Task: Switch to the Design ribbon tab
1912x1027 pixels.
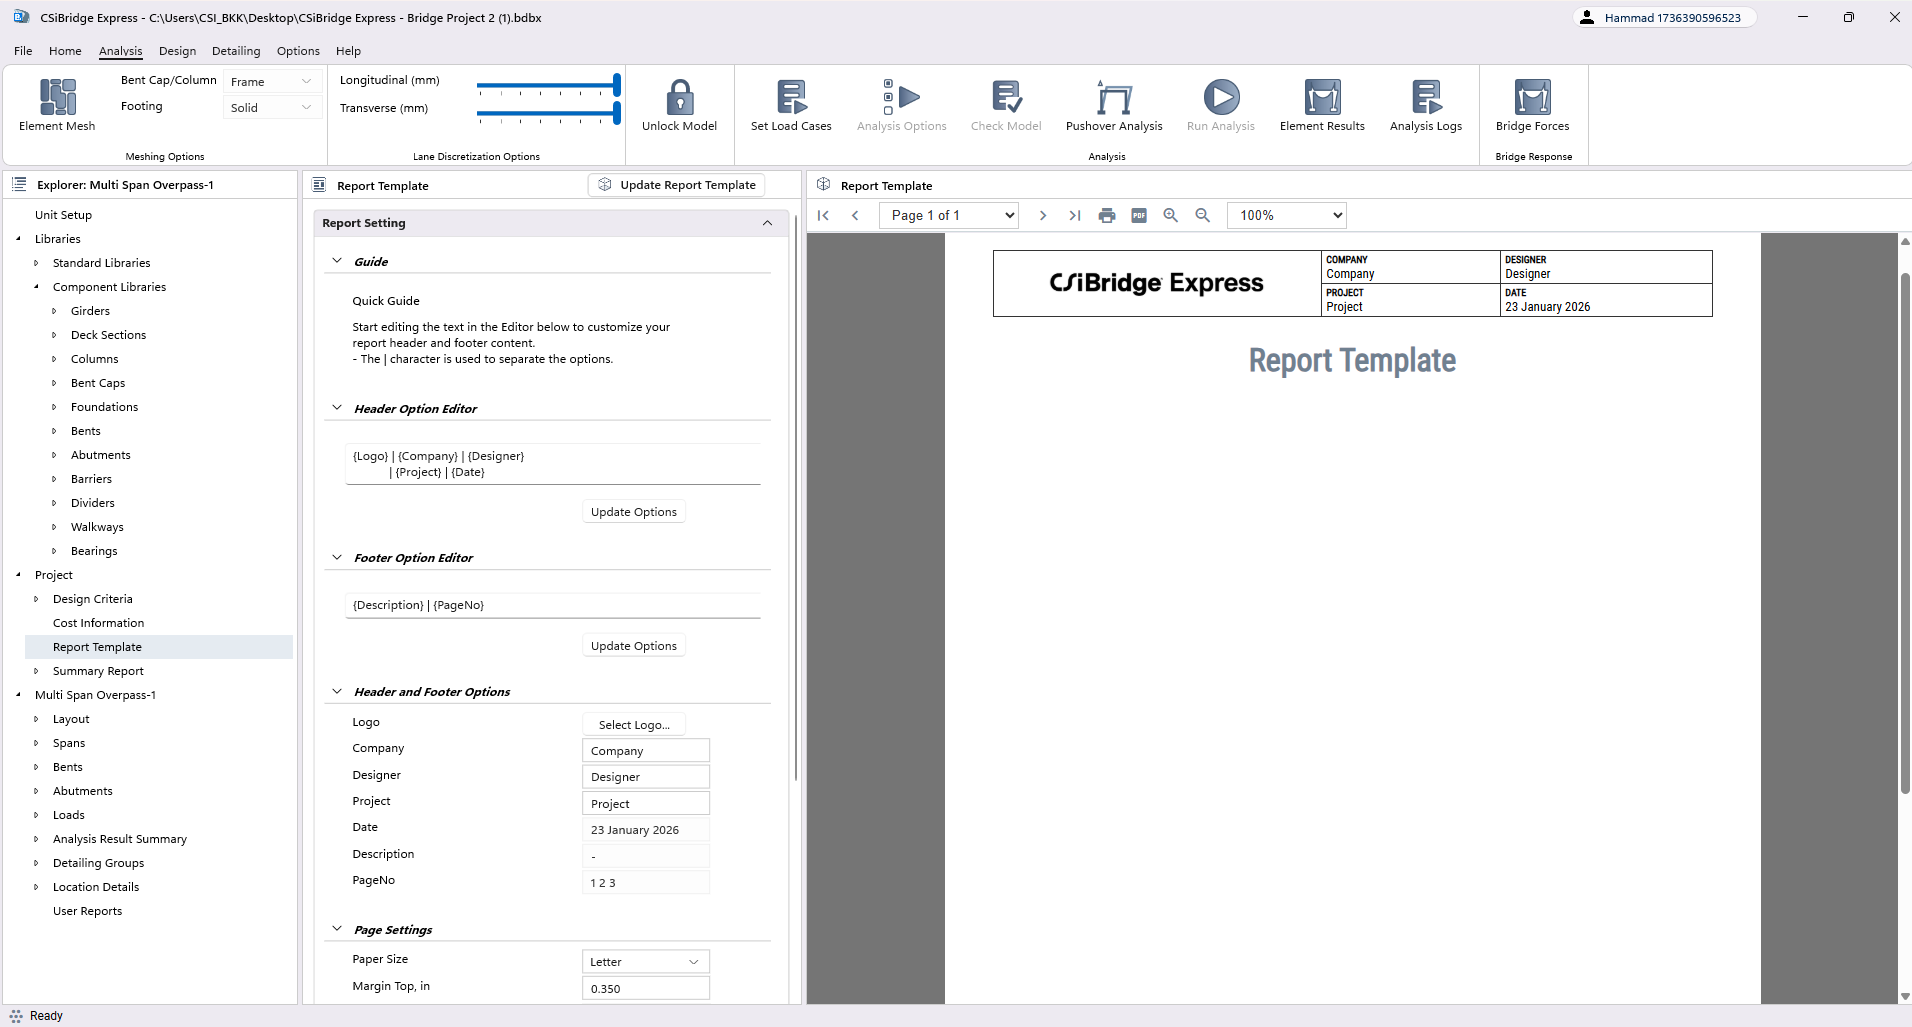Action: 177,51
